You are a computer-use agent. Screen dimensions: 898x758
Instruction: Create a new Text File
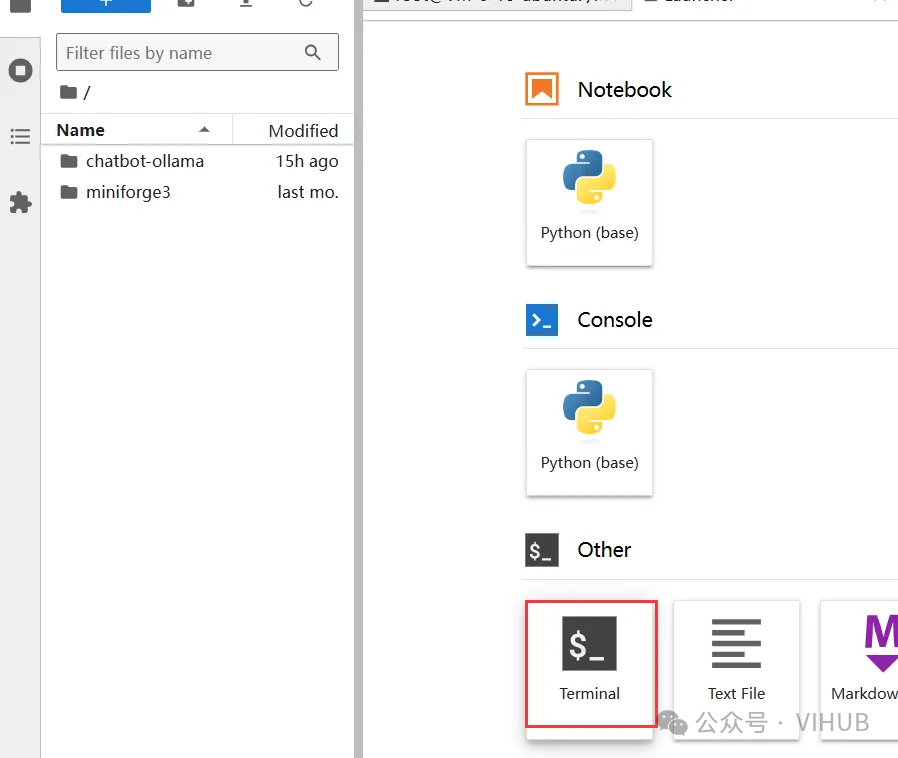[736, 664]
